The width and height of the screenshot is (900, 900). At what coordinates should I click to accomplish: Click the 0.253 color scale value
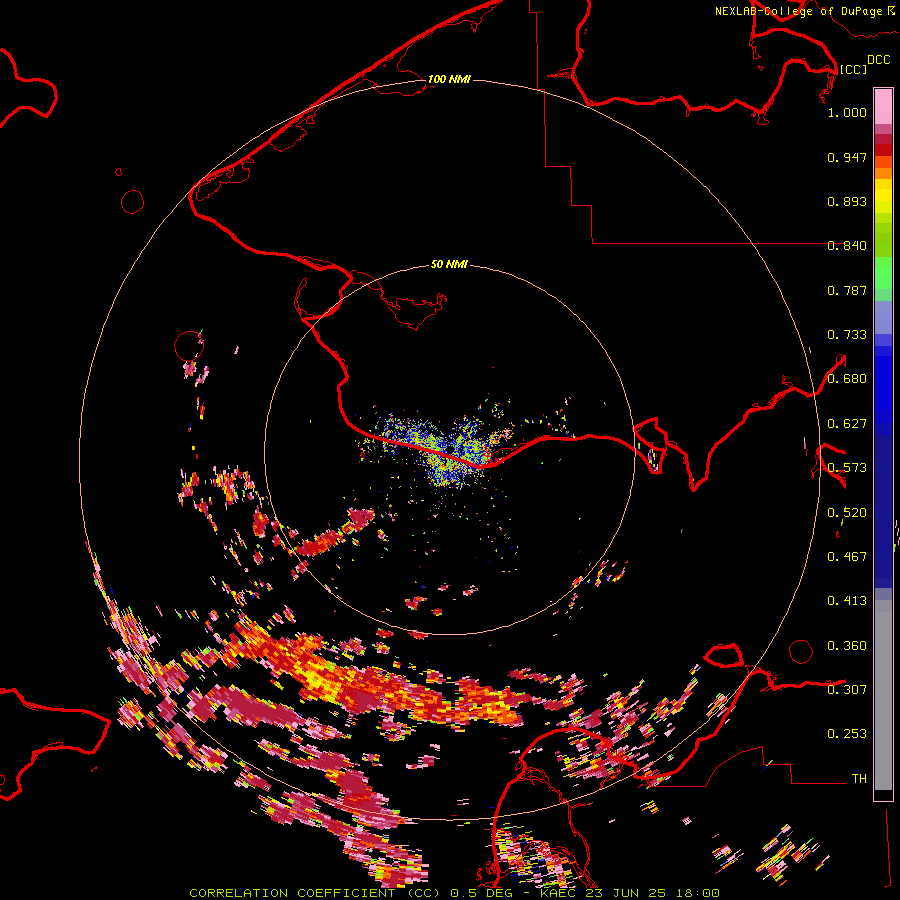click(847, 734)
